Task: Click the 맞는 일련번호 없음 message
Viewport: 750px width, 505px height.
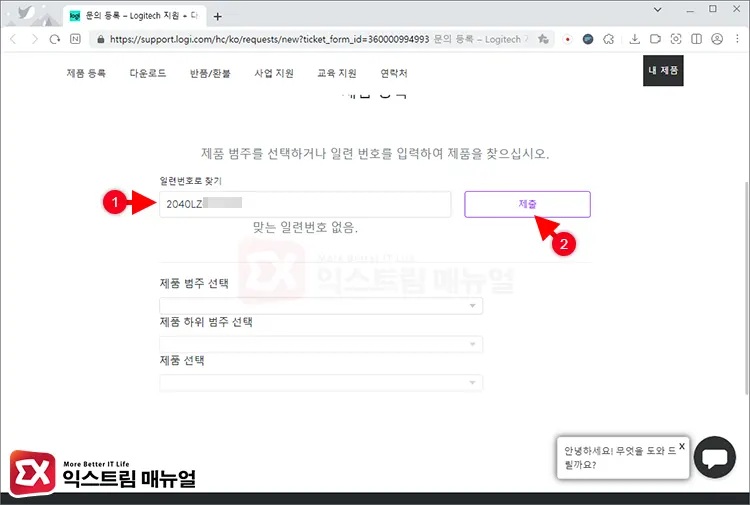Action: pos(305,227)
